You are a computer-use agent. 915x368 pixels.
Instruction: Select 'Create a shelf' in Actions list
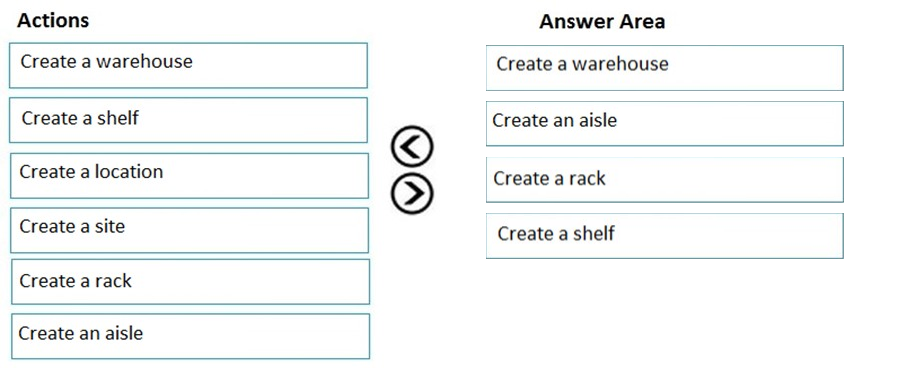coord(188,120)
